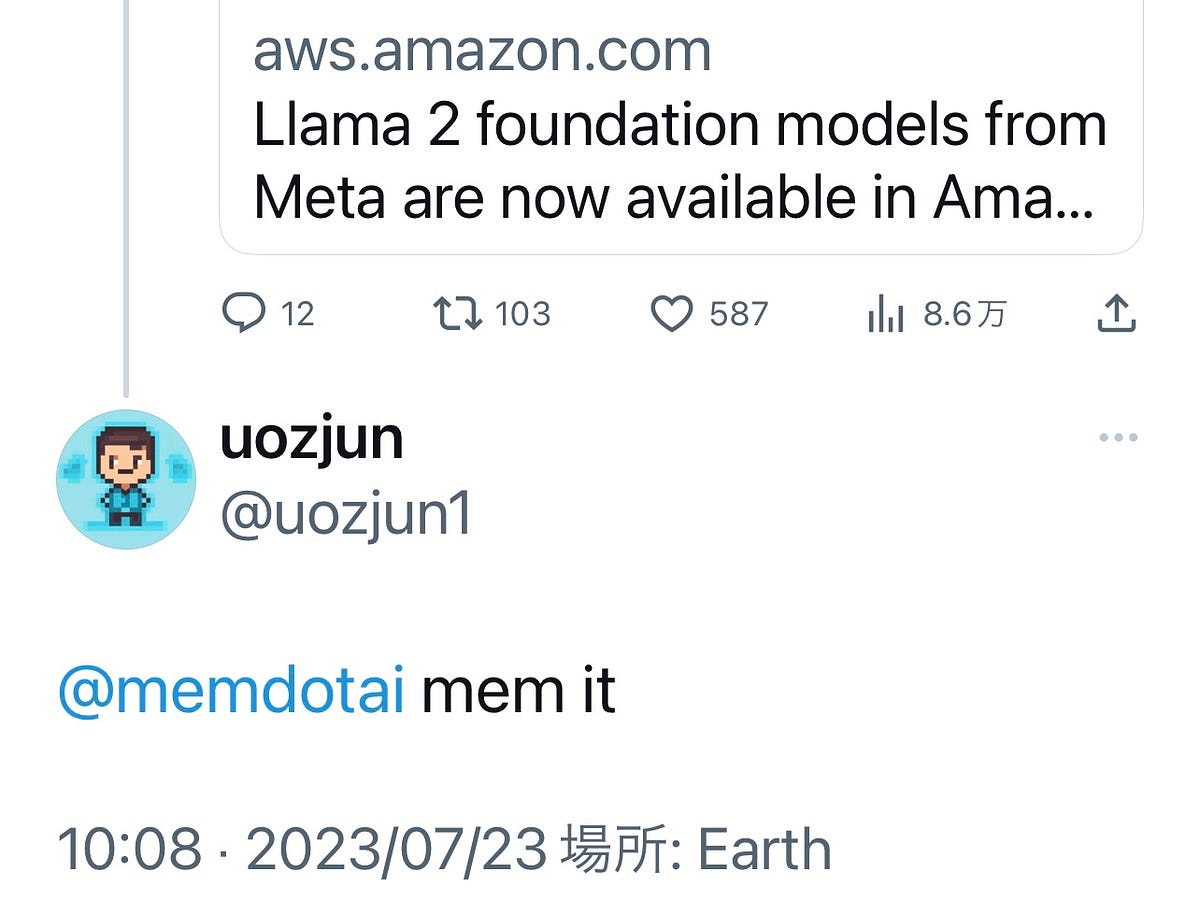This screenshot has height=916, width=1200.
Task: Select the username uozjun
Action: click(310, 437)
